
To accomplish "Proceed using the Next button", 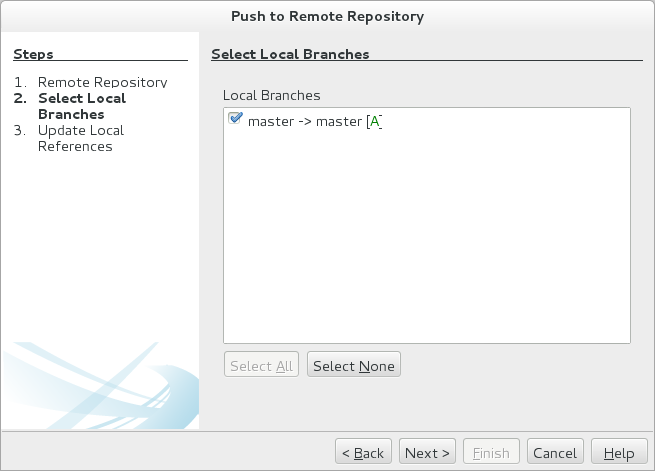I will [428, 453].
